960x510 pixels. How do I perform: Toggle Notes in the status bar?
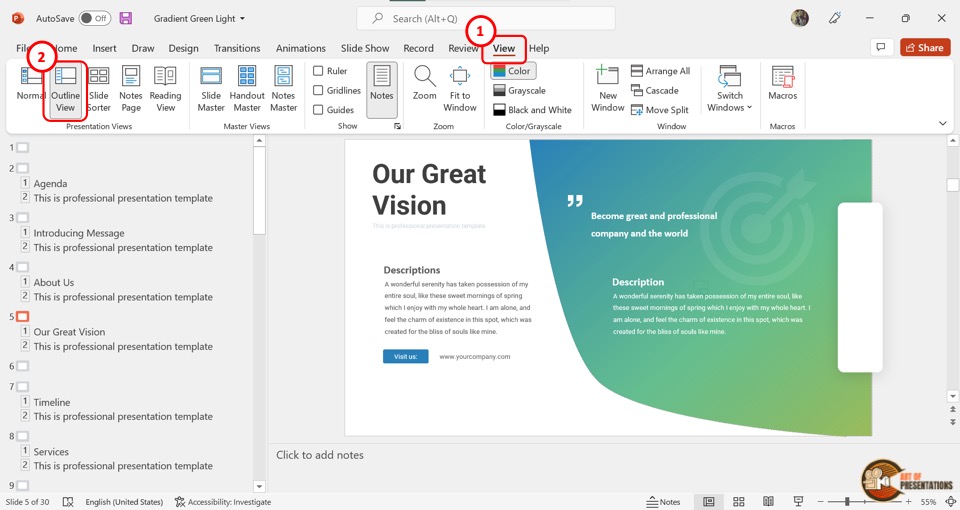(663, 501)
